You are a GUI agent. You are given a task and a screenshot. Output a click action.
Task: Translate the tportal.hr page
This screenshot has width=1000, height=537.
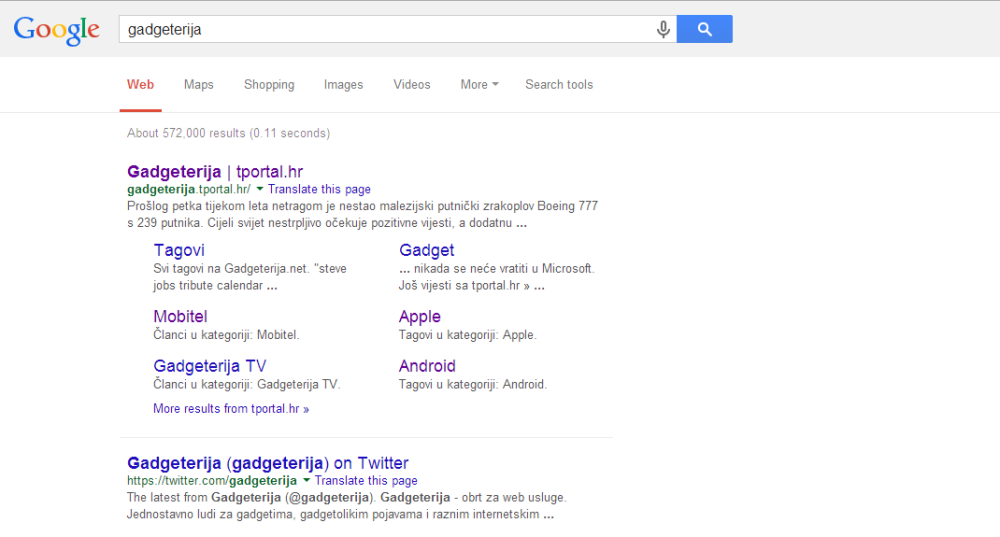point(319,189)
